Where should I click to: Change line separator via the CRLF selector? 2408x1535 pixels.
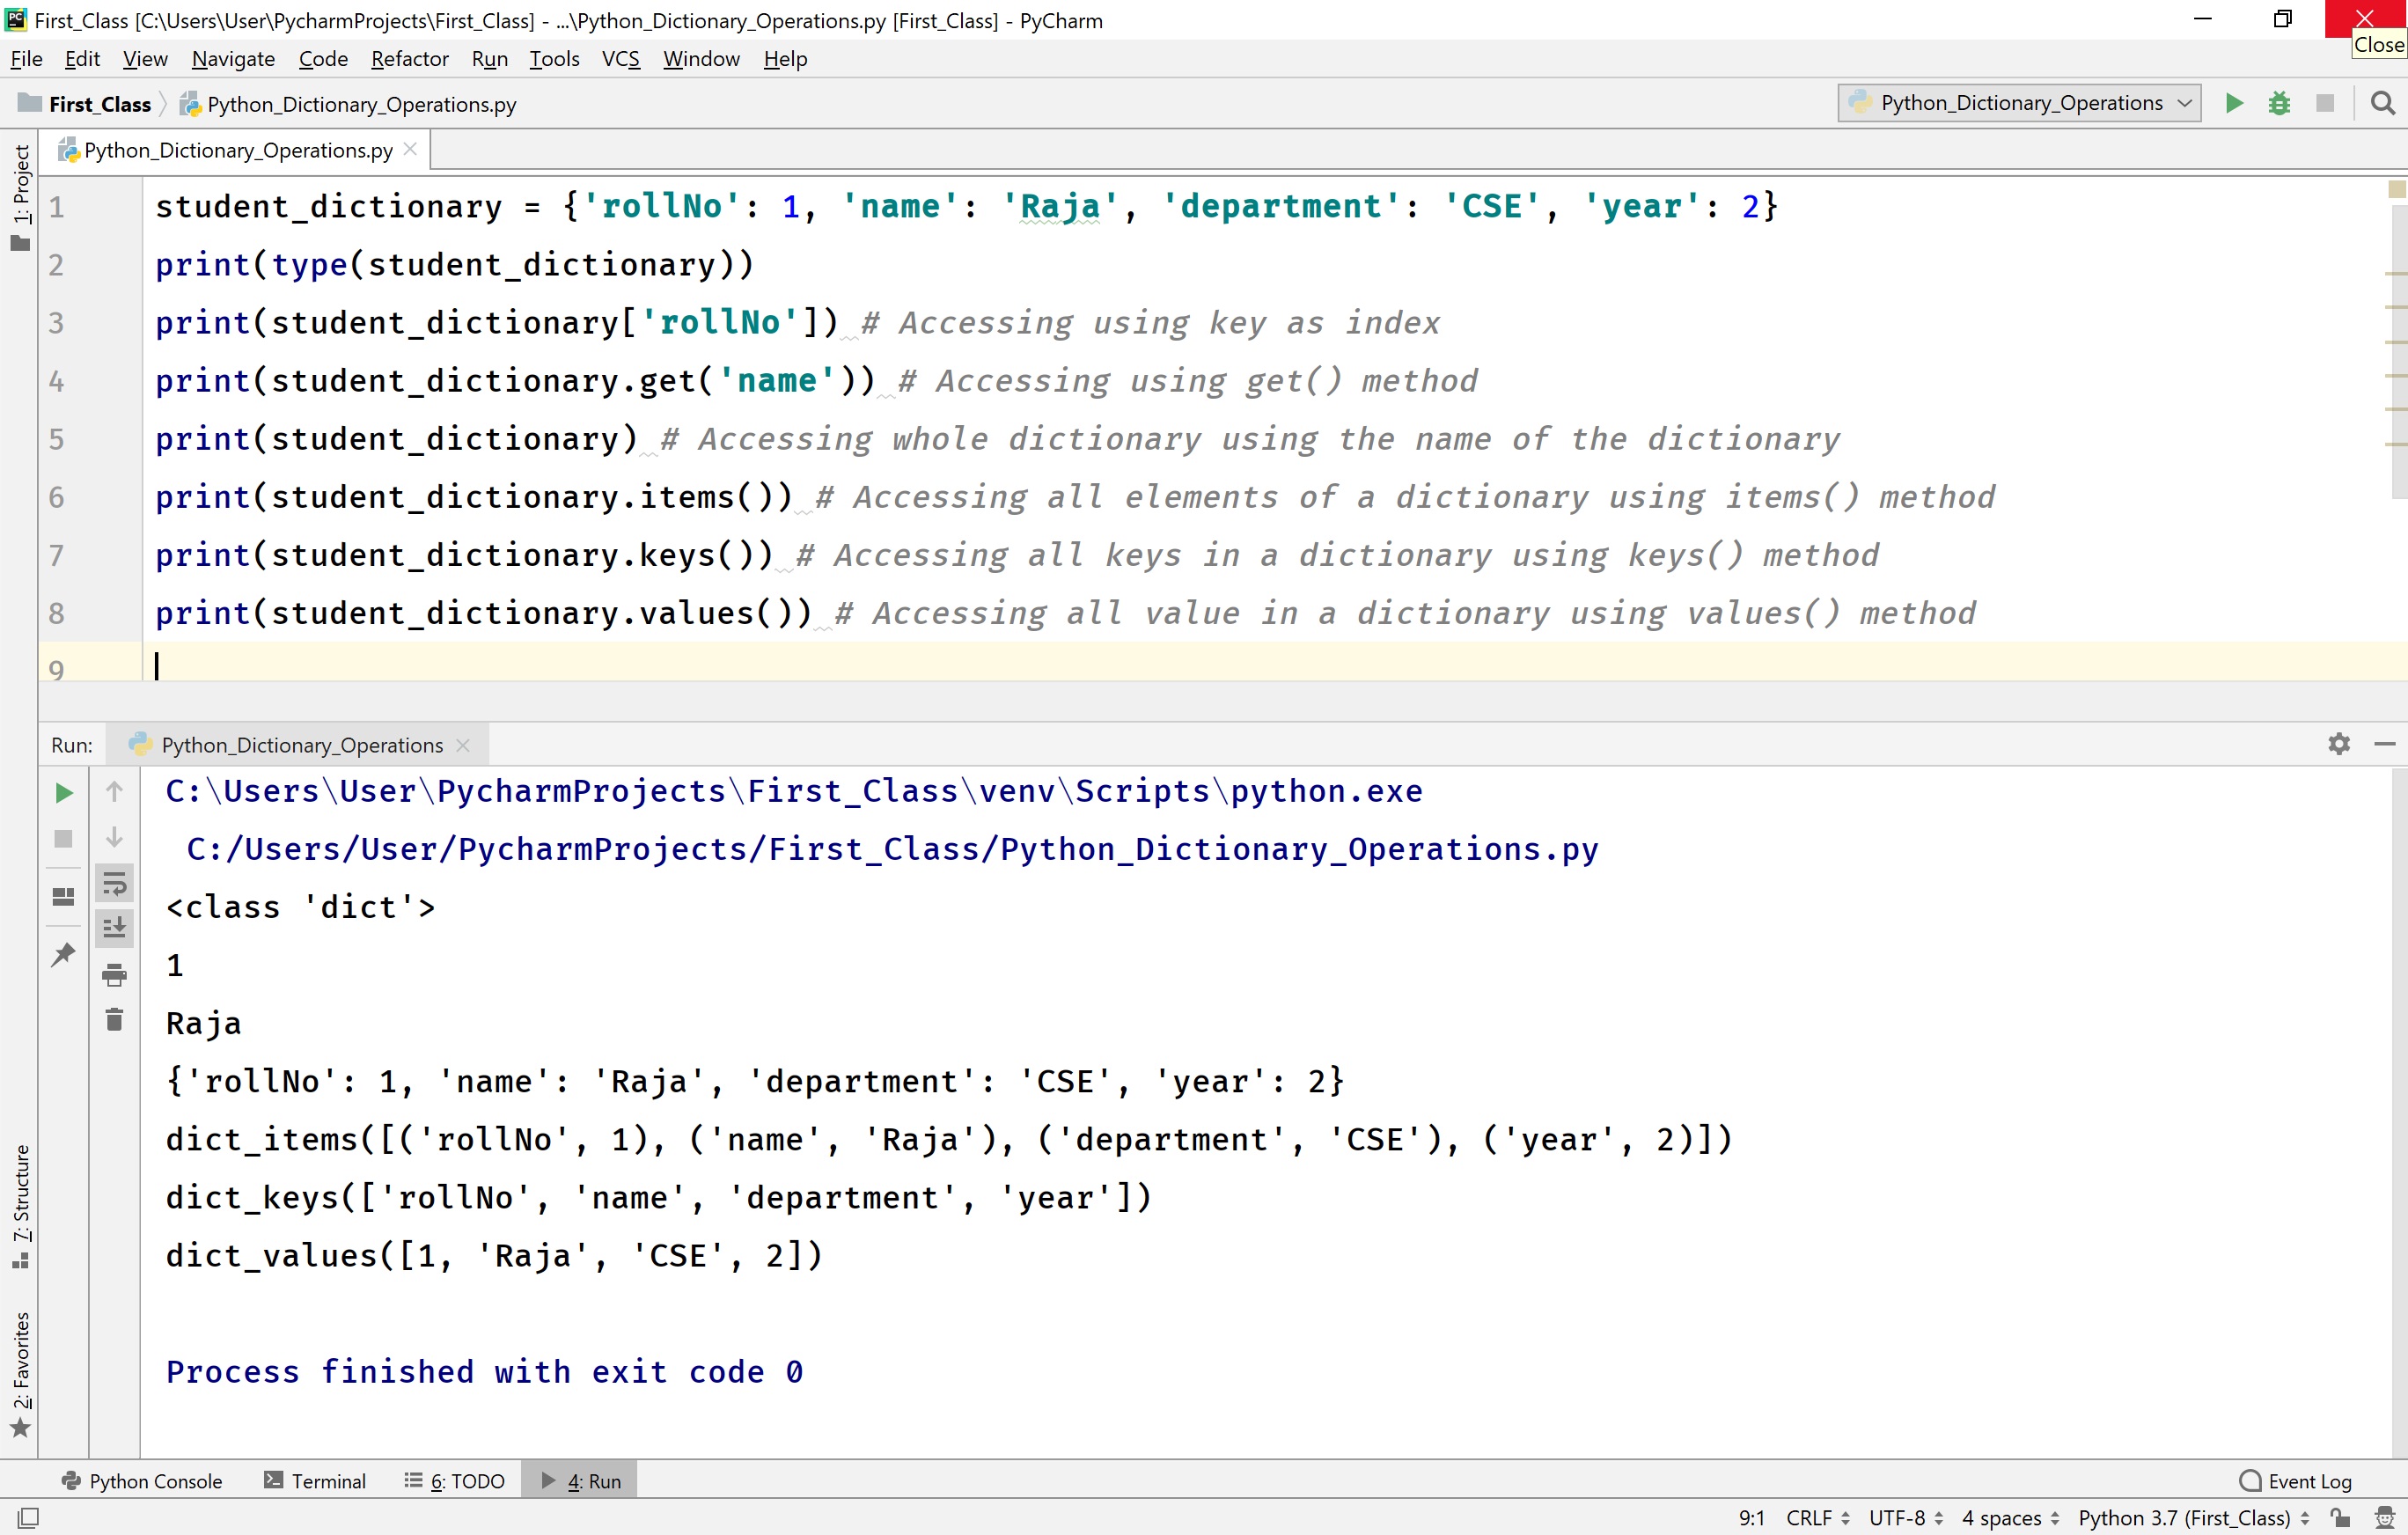1812,1517
